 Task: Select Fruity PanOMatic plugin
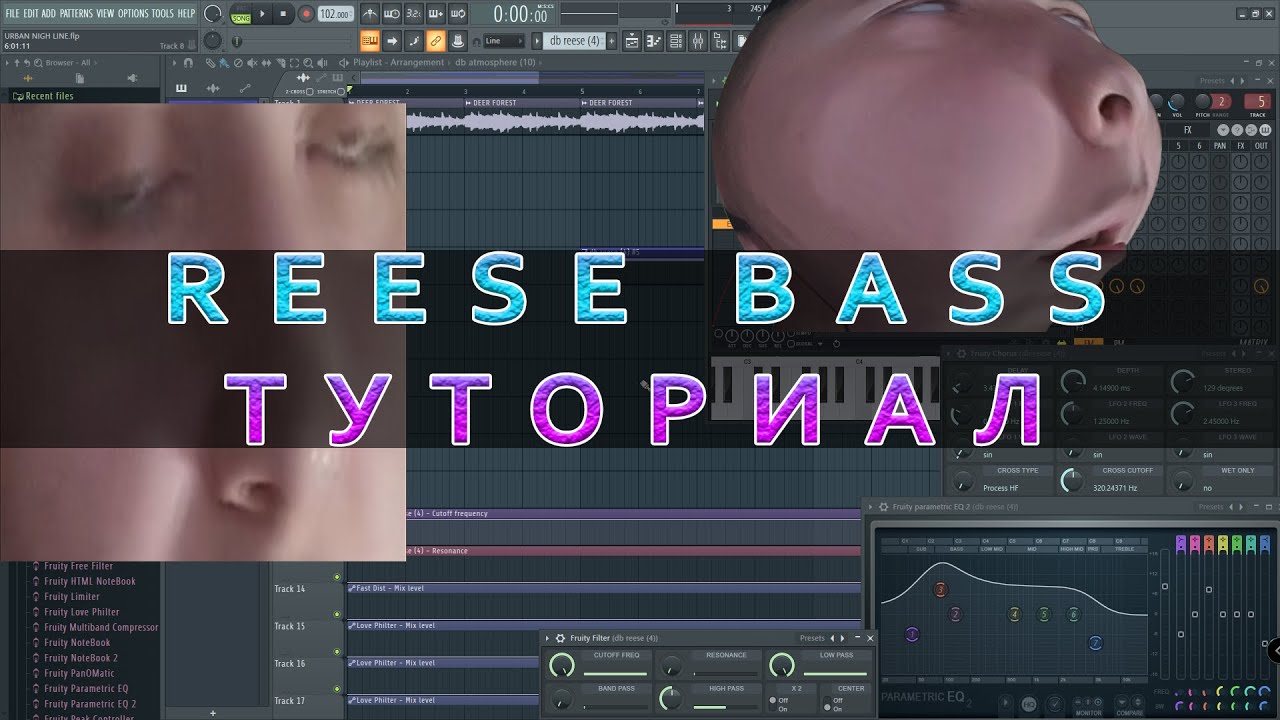pyautogui.click(x=77, y=673)
